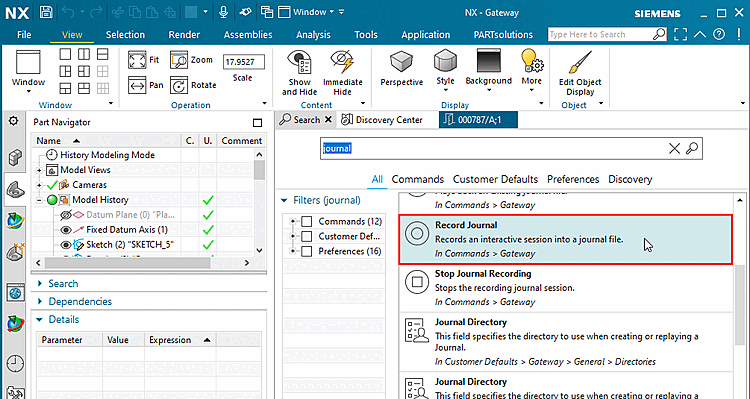Click the Scale value input field

243,62
